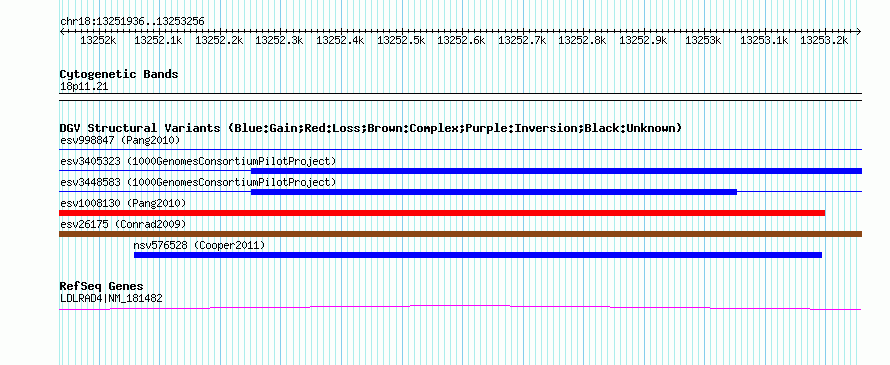Click the magenta LDLRAD4 gene line
The width and height of the screenshot is (890, 365).
click(x=460, y=307)
